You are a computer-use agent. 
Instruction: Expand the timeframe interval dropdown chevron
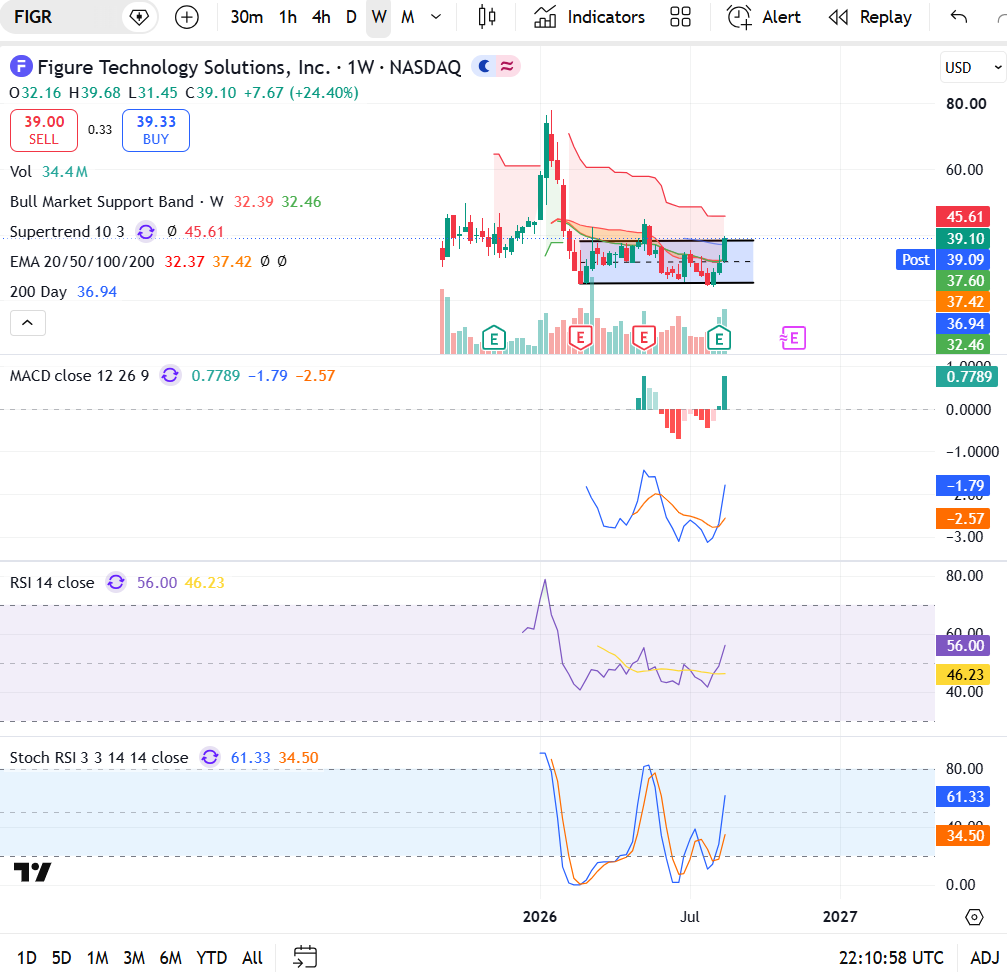(436, 17)
